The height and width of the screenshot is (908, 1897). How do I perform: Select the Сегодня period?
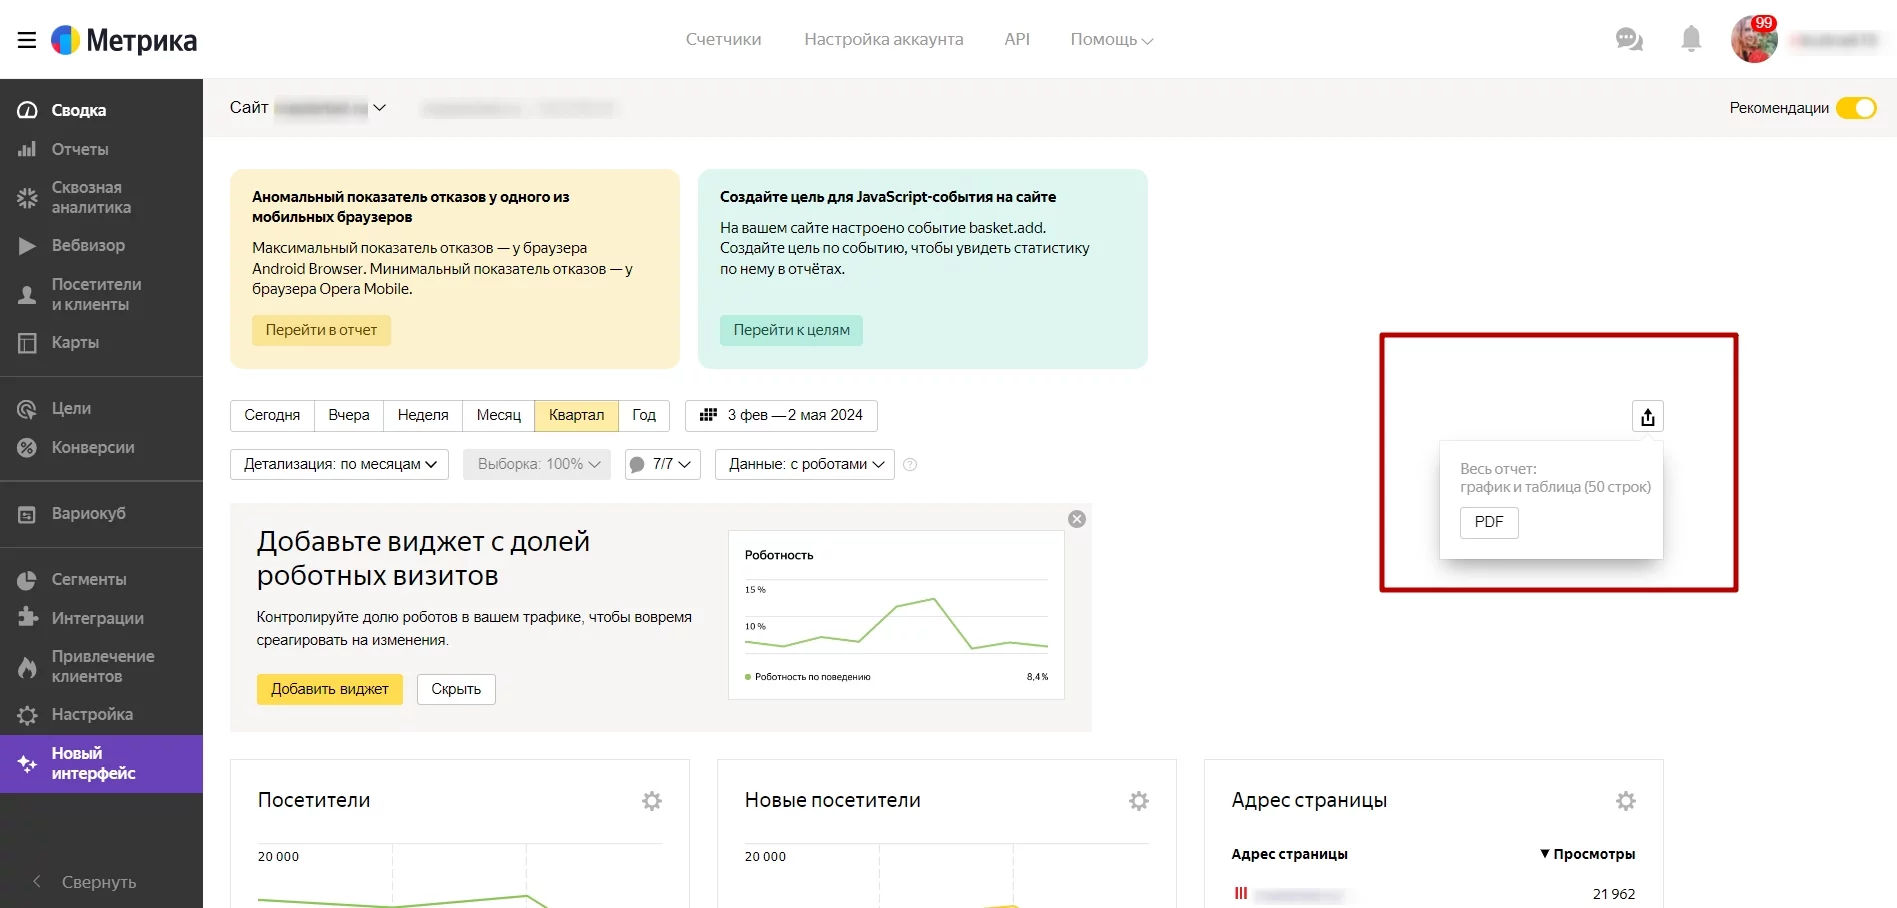pyautogui.click(x=272, y=415)
